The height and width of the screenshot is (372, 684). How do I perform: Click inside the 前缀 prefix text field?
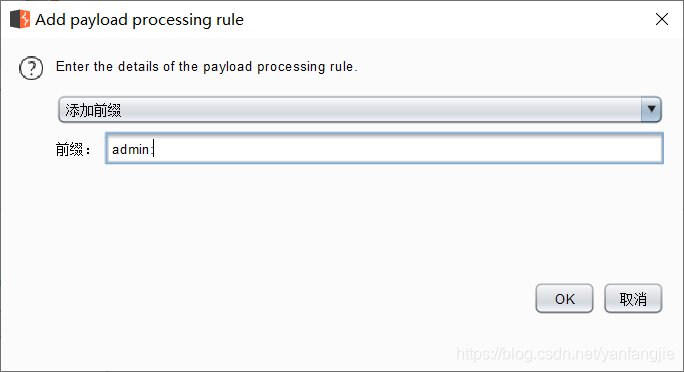click(x=384, y=149)
